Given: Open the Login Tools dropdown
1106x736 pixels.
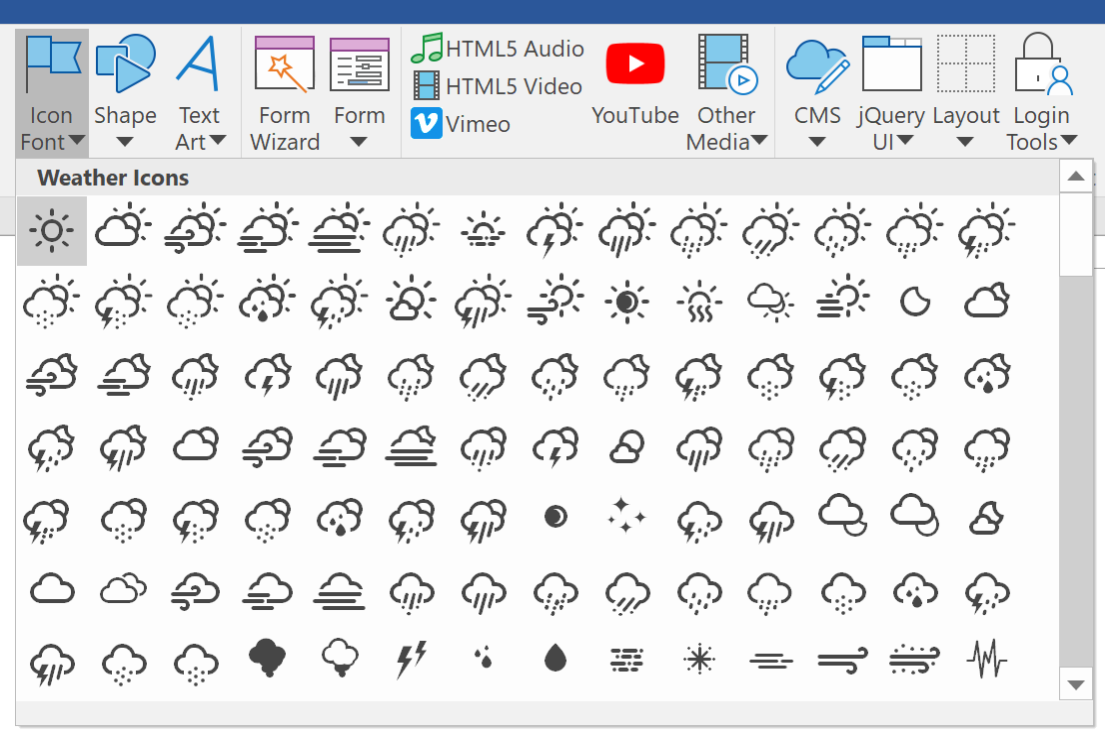Looking at the screenshot, I should (x=1042, y=92).
